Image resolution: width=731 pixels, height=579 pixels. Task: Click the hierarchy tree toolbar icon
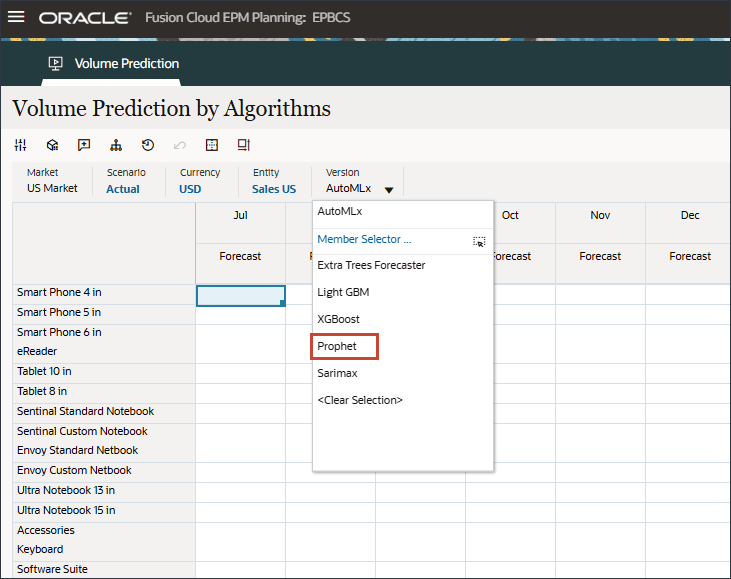(x=116, y=145)
